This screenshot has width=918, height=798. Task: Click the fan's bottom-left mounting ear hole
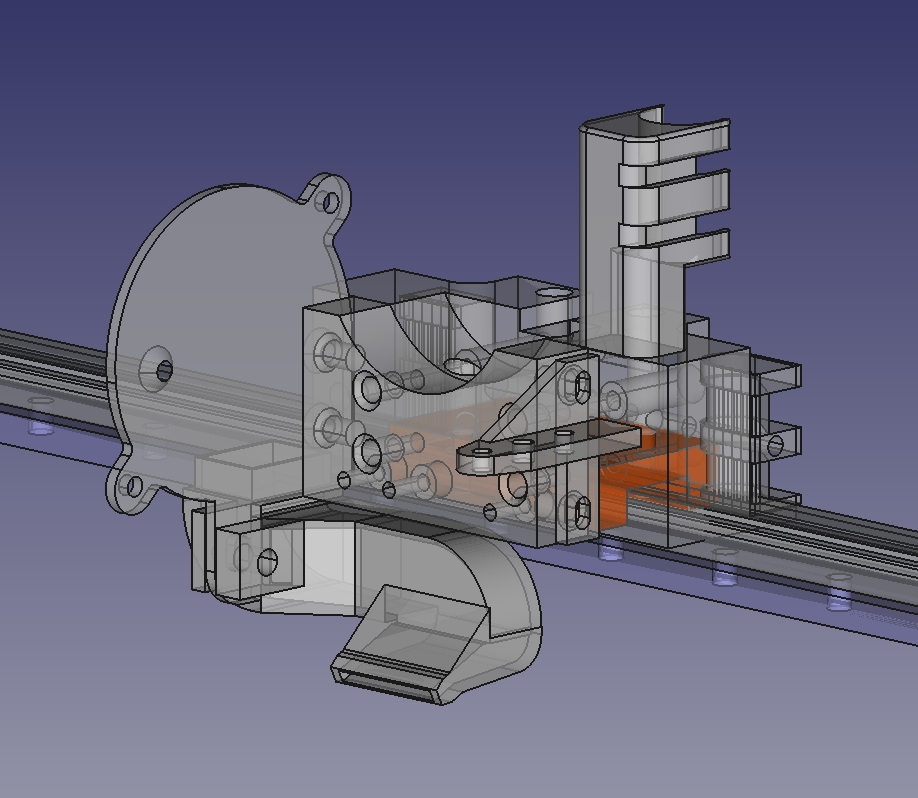130,487
